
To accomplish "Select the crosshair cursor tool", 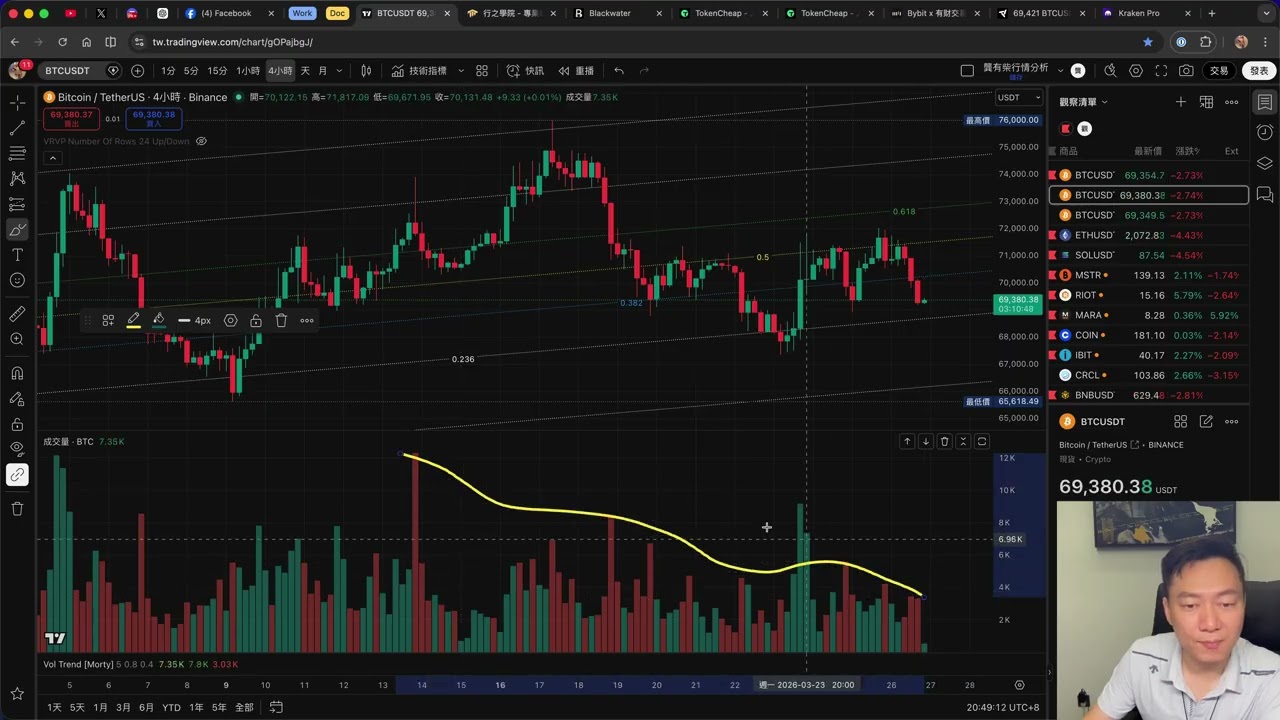I will coord(17,102).
